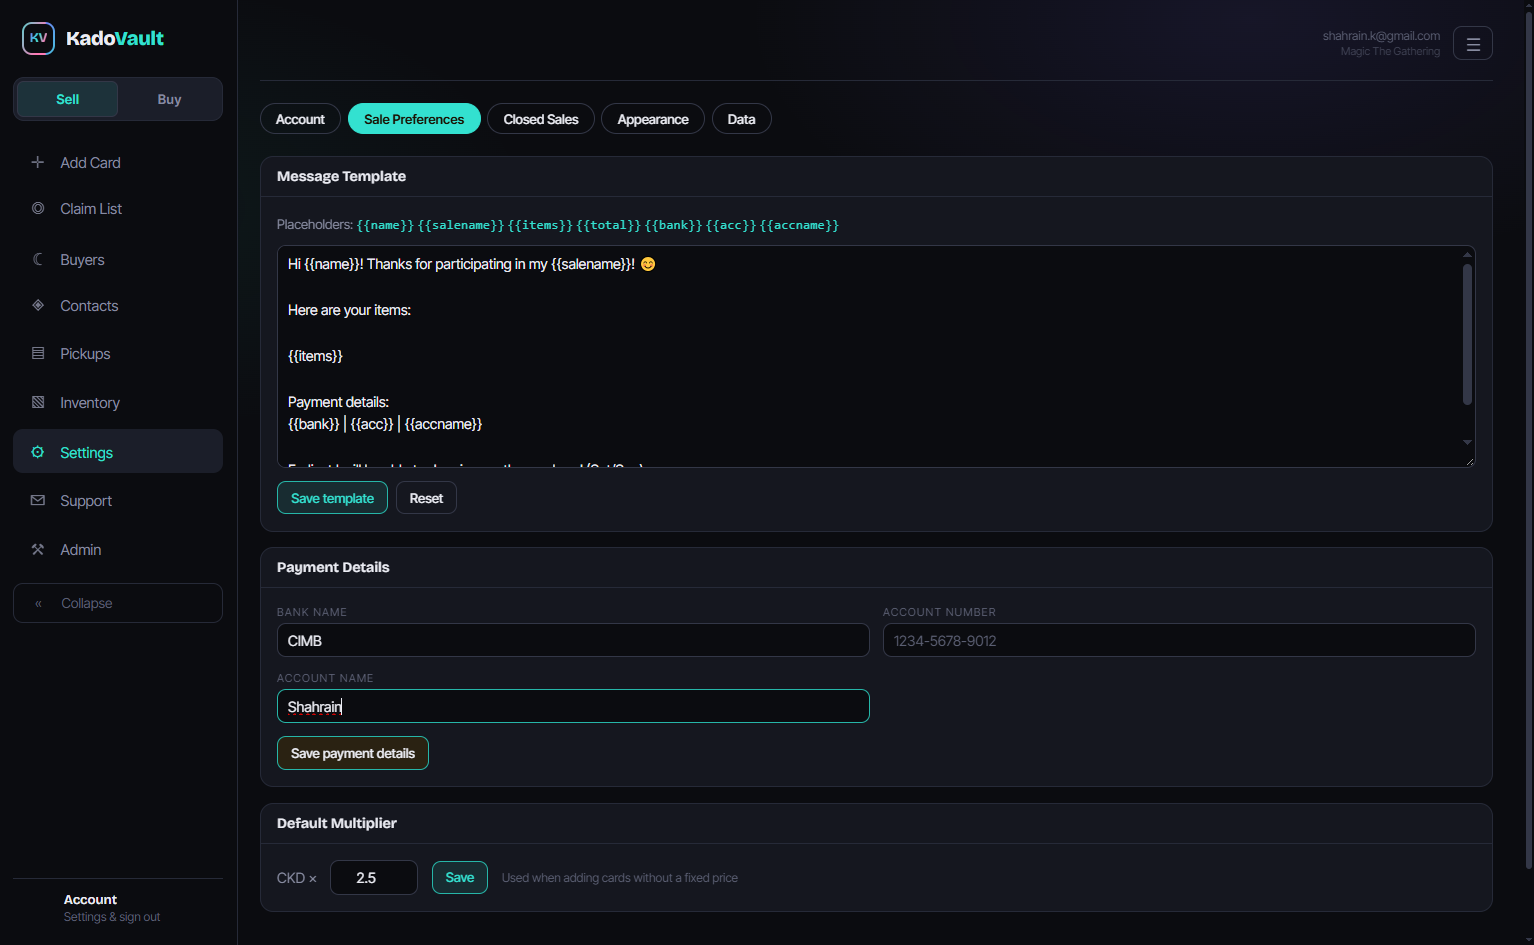Navigate to Inventory

pos(118,402)
